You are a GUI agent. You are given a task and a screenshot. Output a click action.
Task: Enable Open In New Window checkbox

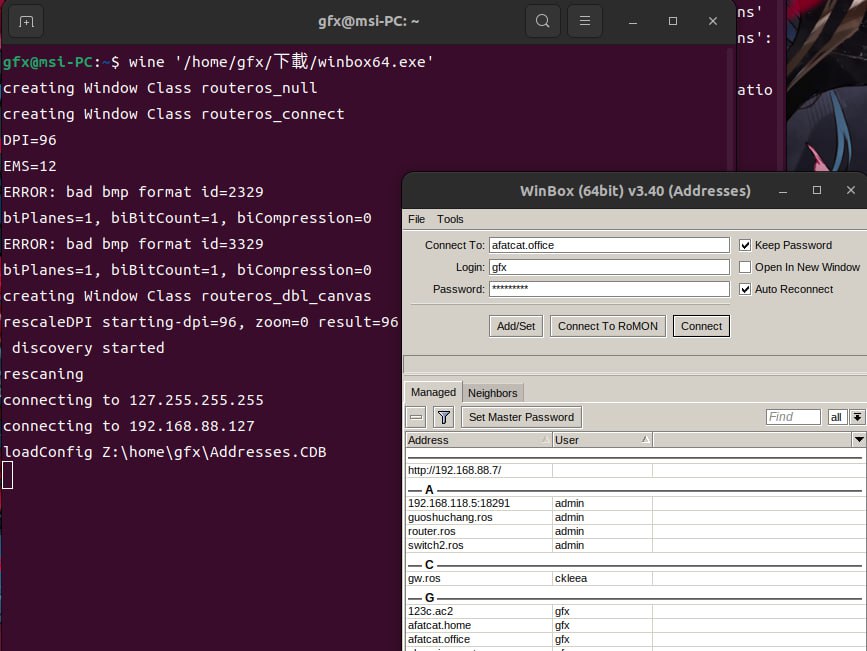pyautogui.click(x=745, y=267)
